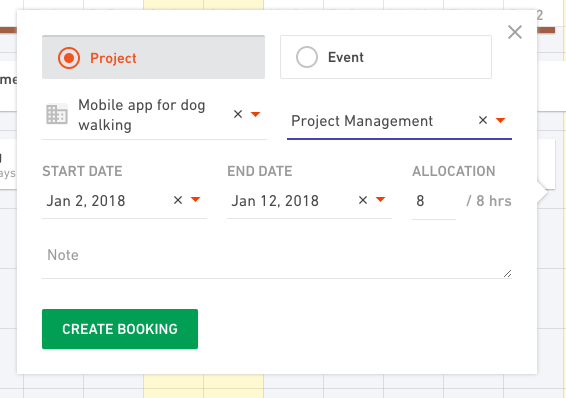Clear the Mobile app for dog walking selection
This screenshot has height=398, width=566.
click(238, 114)
